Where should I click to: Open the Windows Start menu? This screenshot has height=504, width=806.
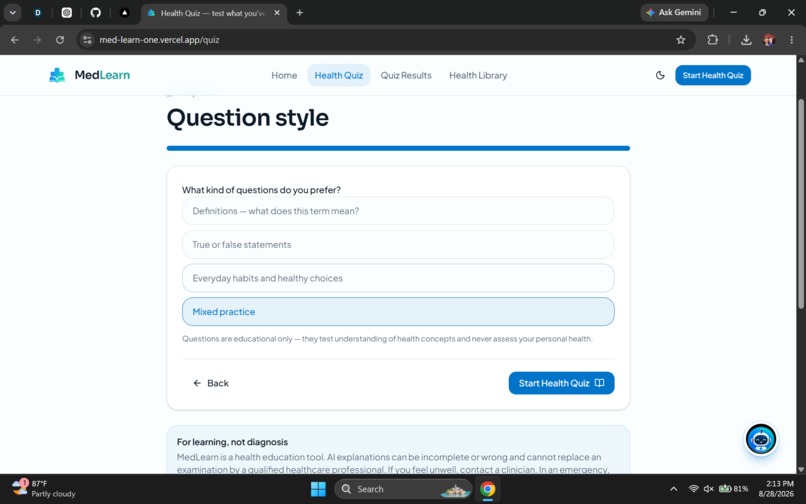pos(318,489)
